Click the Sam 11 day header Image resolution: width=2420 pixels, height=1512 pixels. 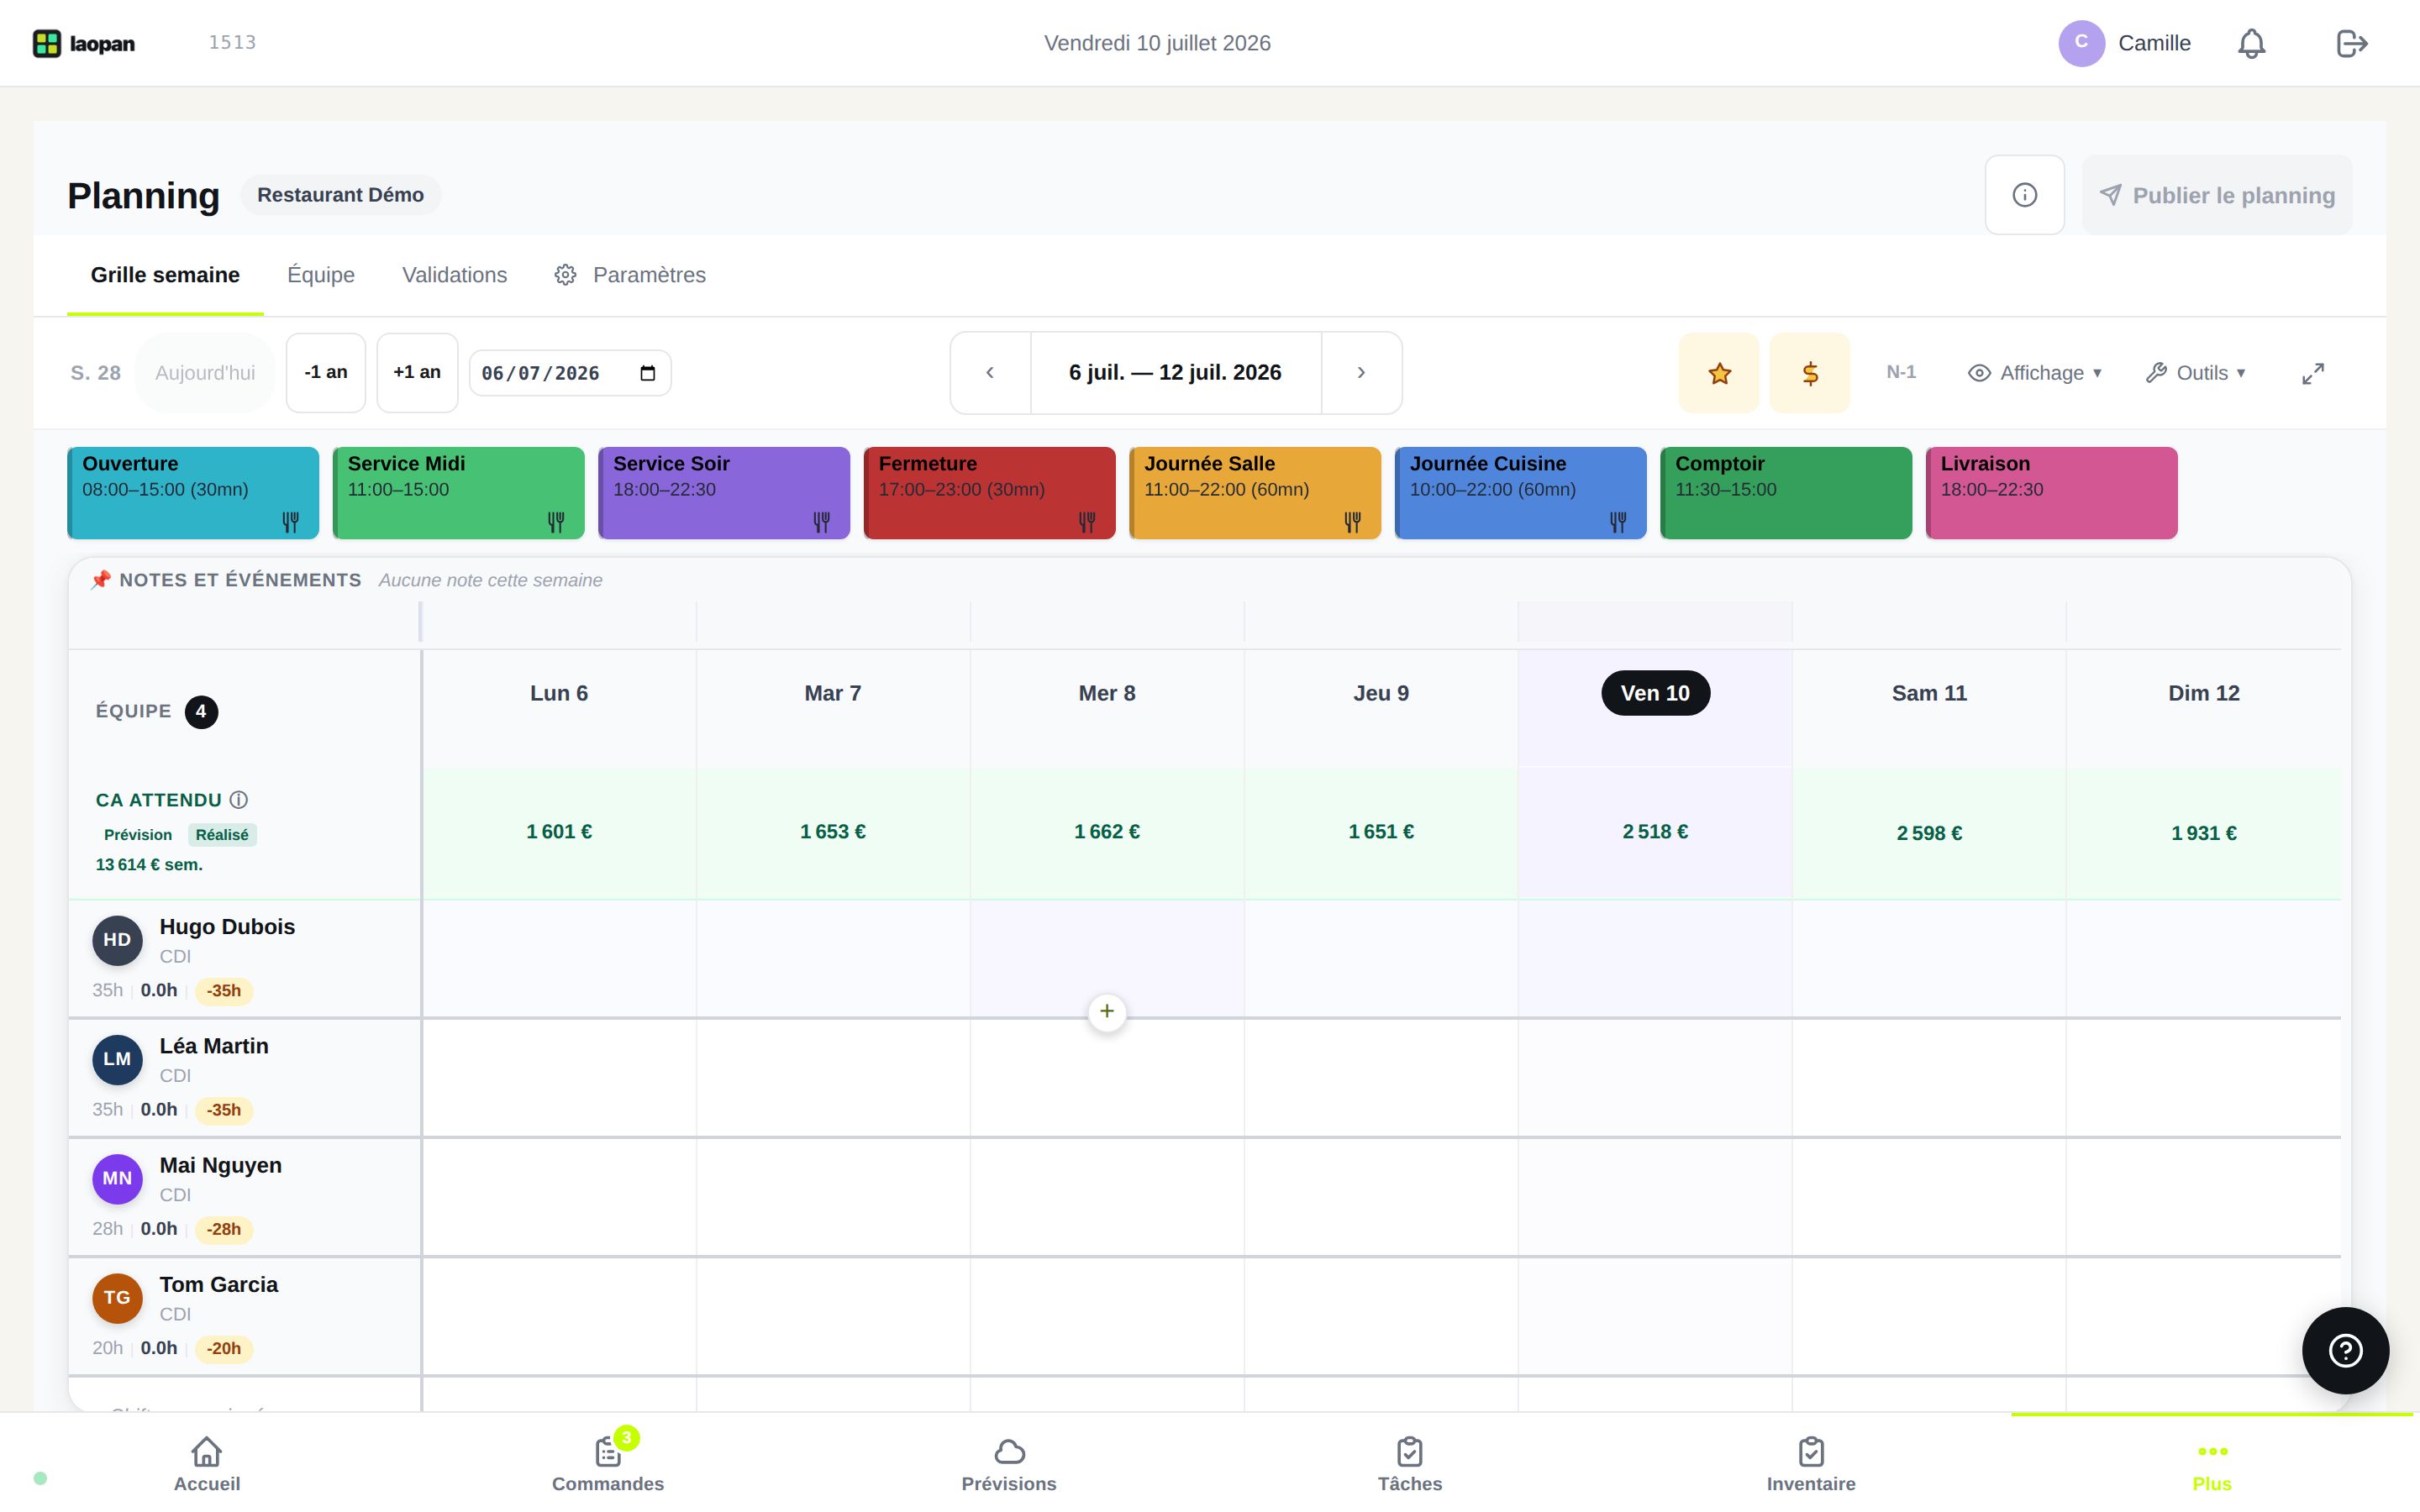tap(1929, 693)
